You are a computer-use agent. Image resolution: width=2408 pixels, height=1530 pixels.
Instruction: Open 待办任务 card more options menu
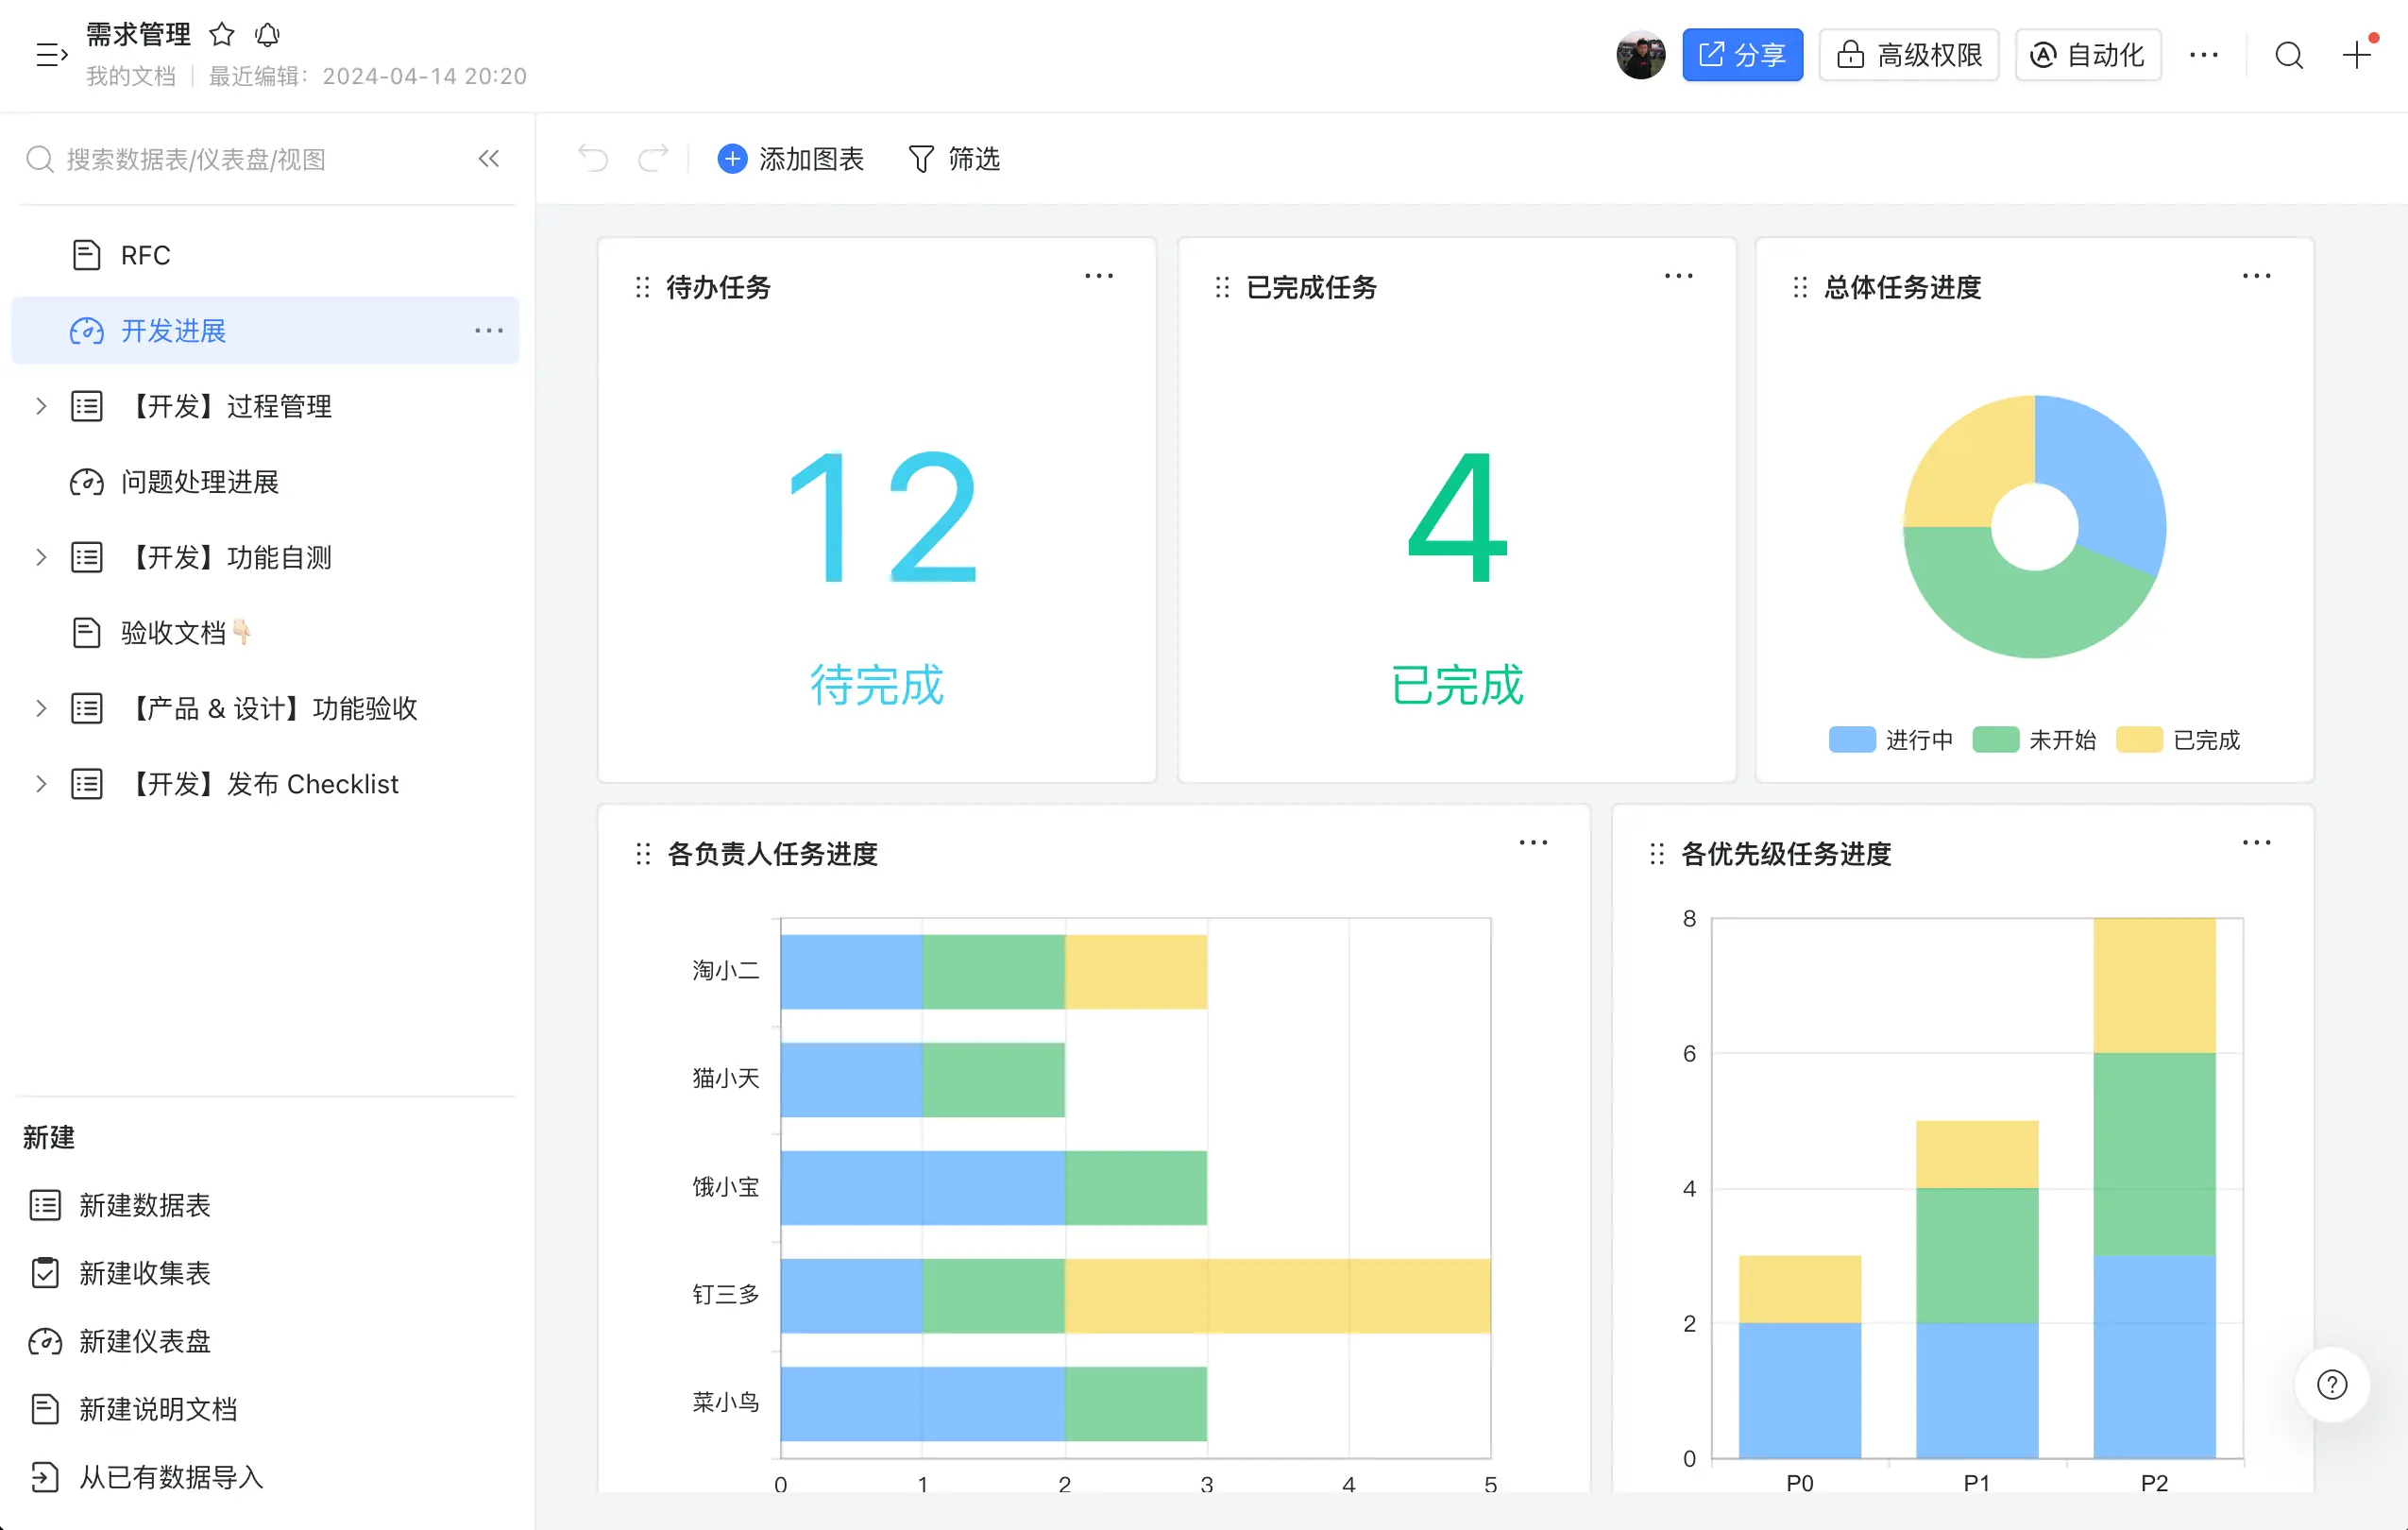1098,276
